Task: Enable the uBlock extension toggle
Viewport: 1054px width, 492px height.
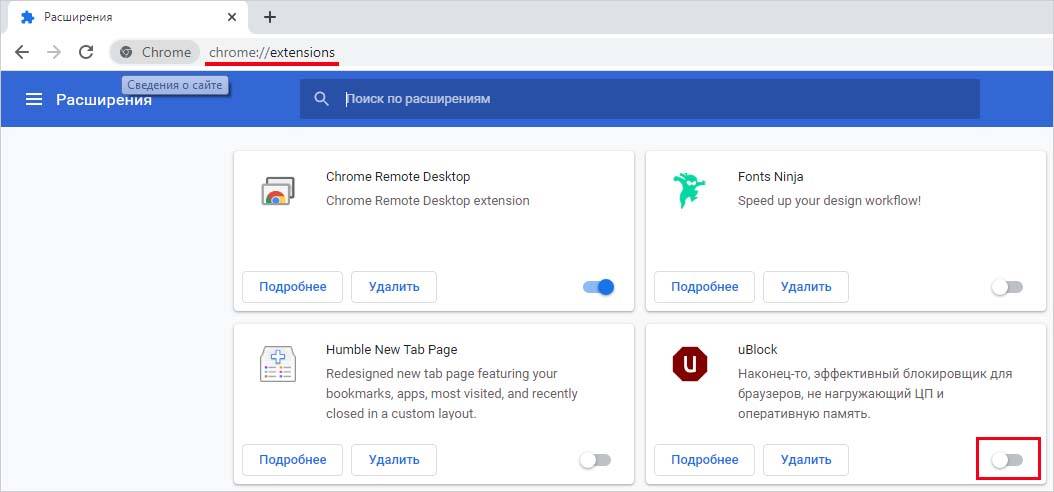Action: coord(1007,460)
